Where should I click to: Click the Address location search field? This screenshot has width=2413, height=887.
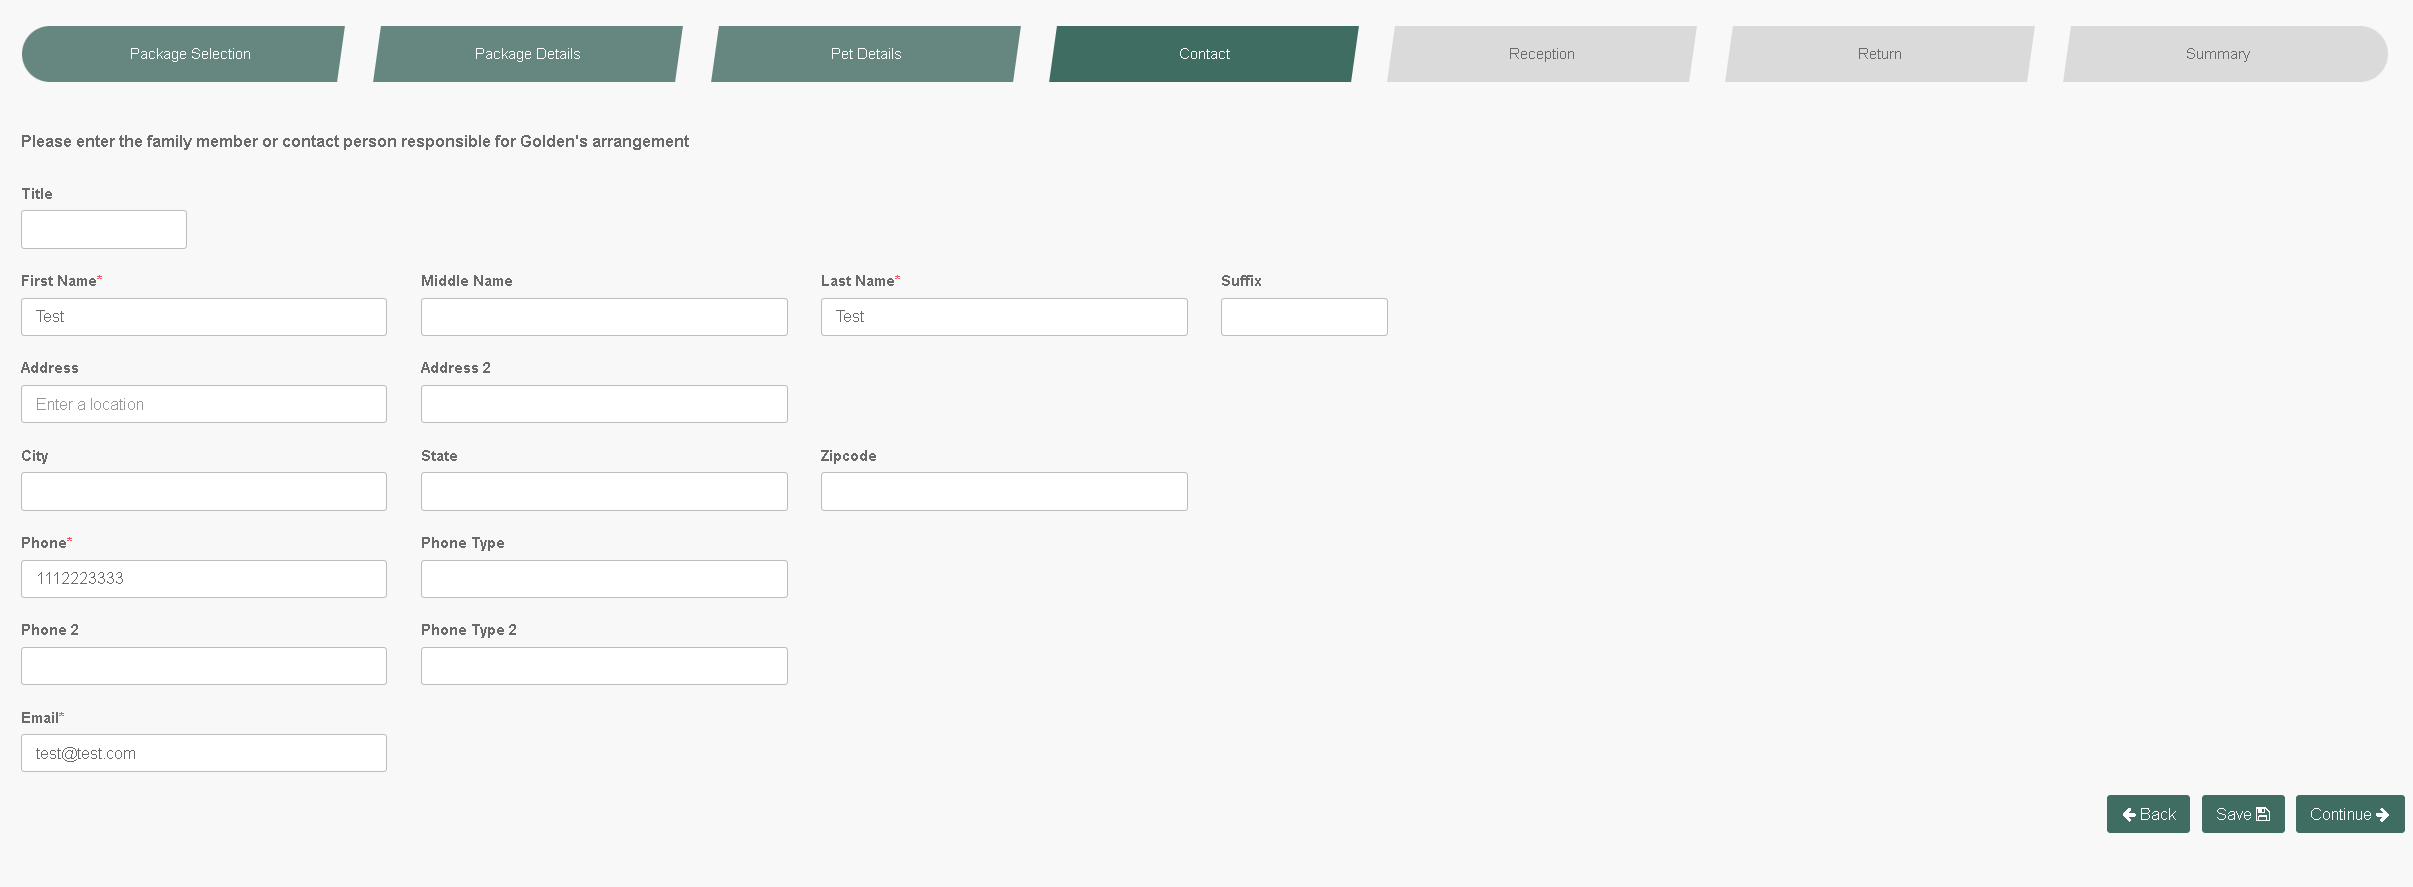click(x=204, y=404)
